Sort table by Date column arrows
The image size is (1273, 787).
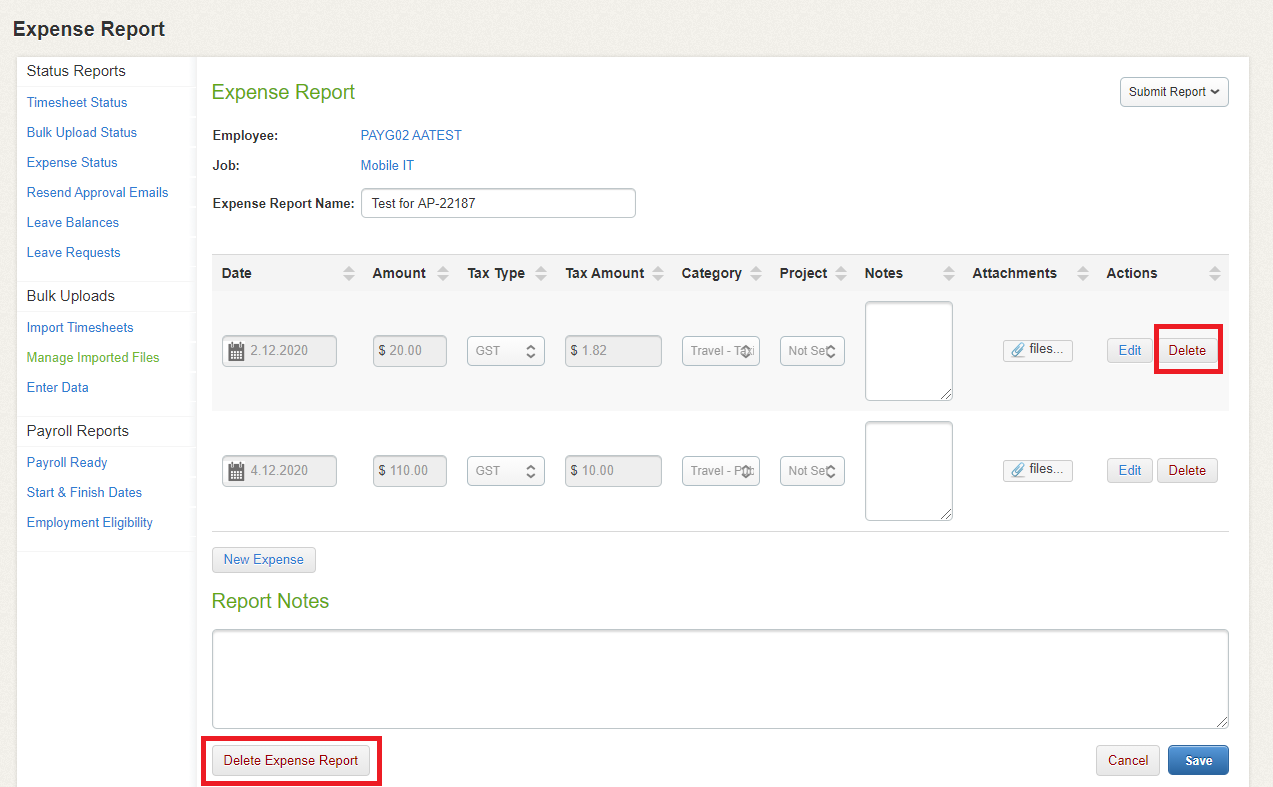348,274
